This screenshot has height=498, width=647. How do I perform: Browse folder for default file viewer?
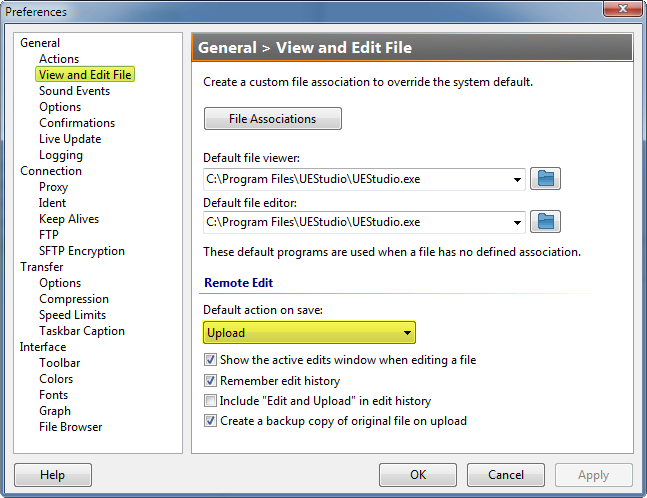545,179
